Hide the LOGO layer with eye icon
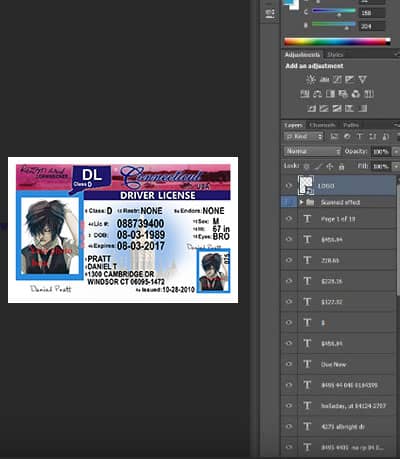400x459 pixels. 289,186
